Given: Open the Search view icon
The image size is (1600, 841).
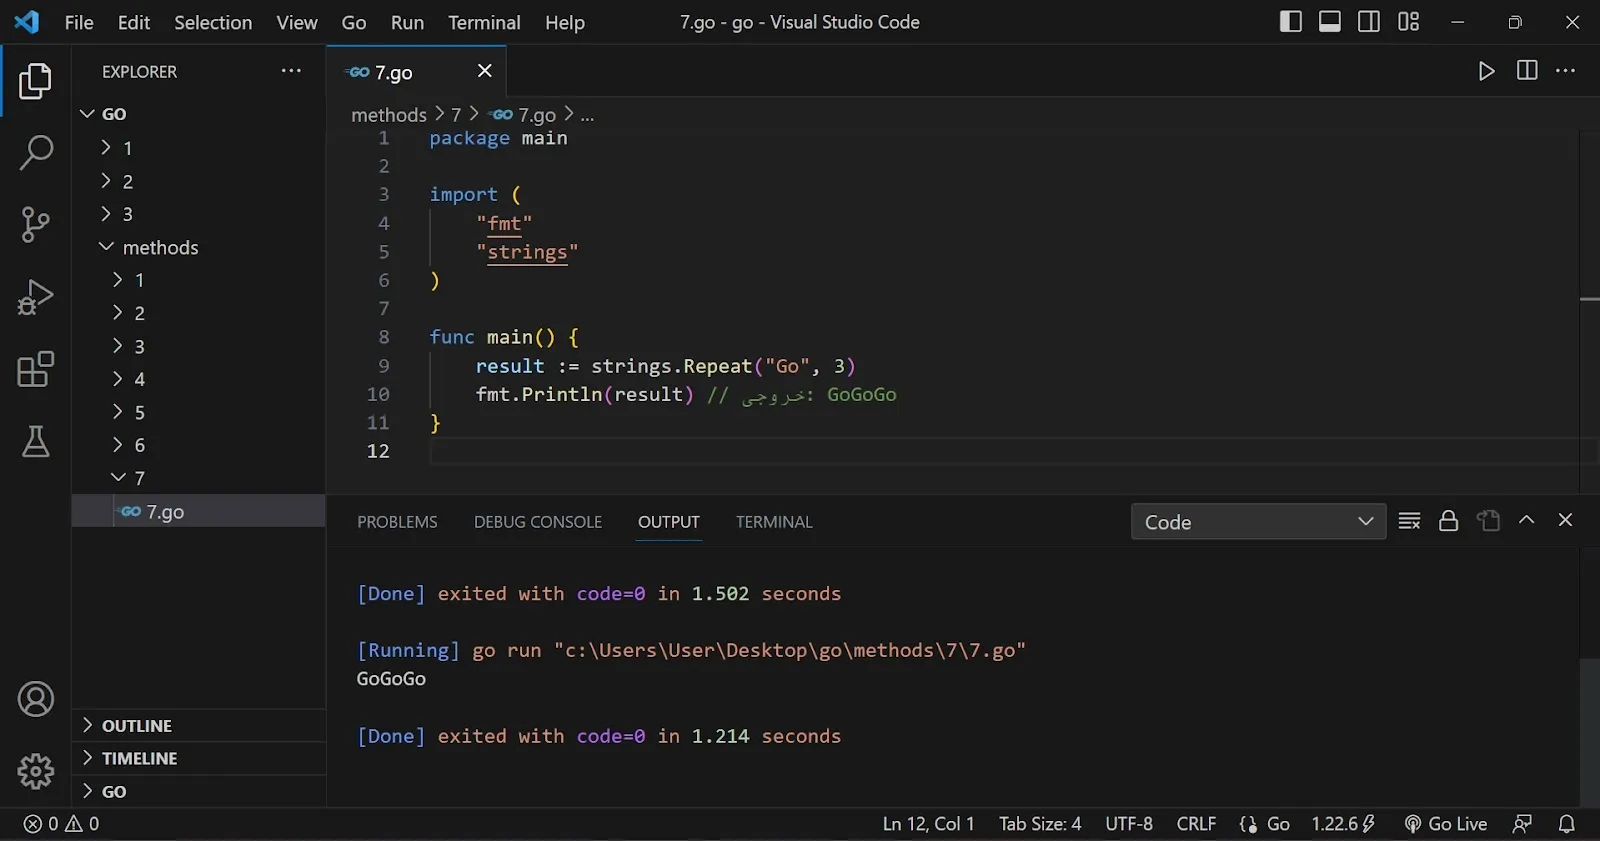Looking at the screenshot, I should pyautogui.click(x=35, y=153).
